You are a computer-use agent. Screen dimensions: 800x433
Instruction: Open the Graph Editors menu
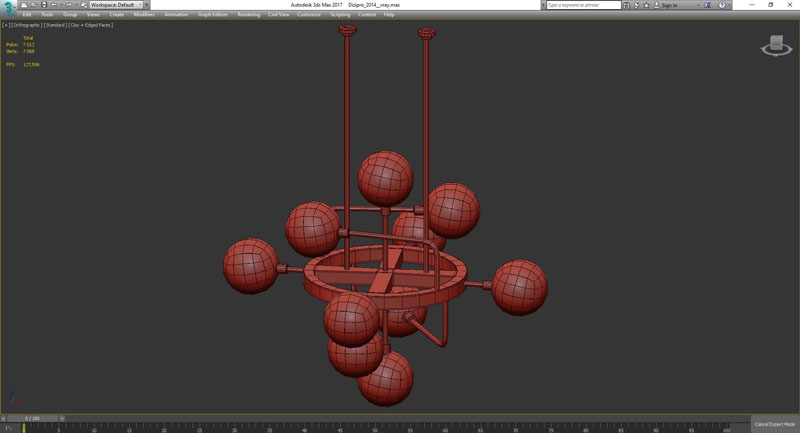pyautogui.click(x=212, y=15)
